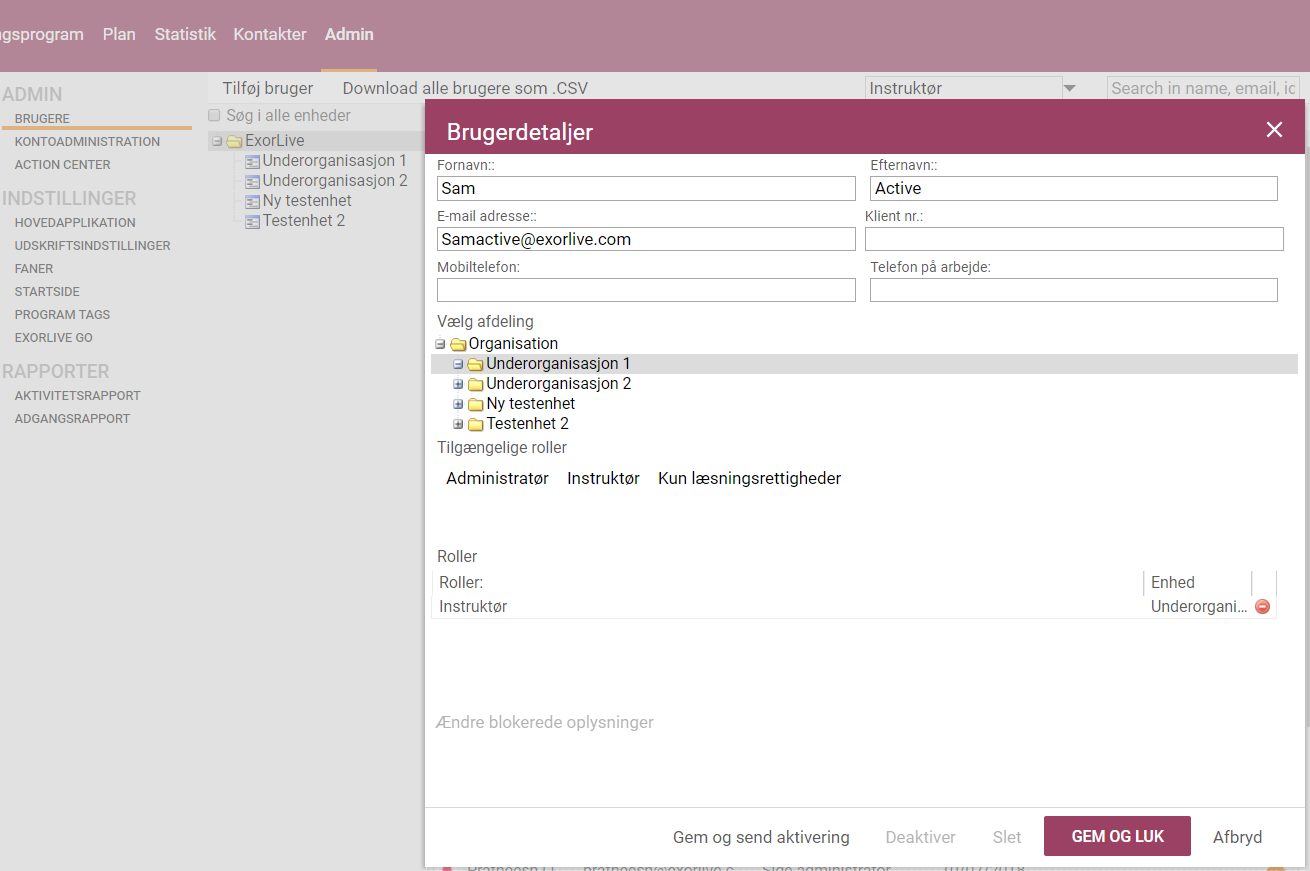Collapse the ExorLive tree node
This screenshot has height=871, width=1310.
pyautogui.click(x=217, y=141)
